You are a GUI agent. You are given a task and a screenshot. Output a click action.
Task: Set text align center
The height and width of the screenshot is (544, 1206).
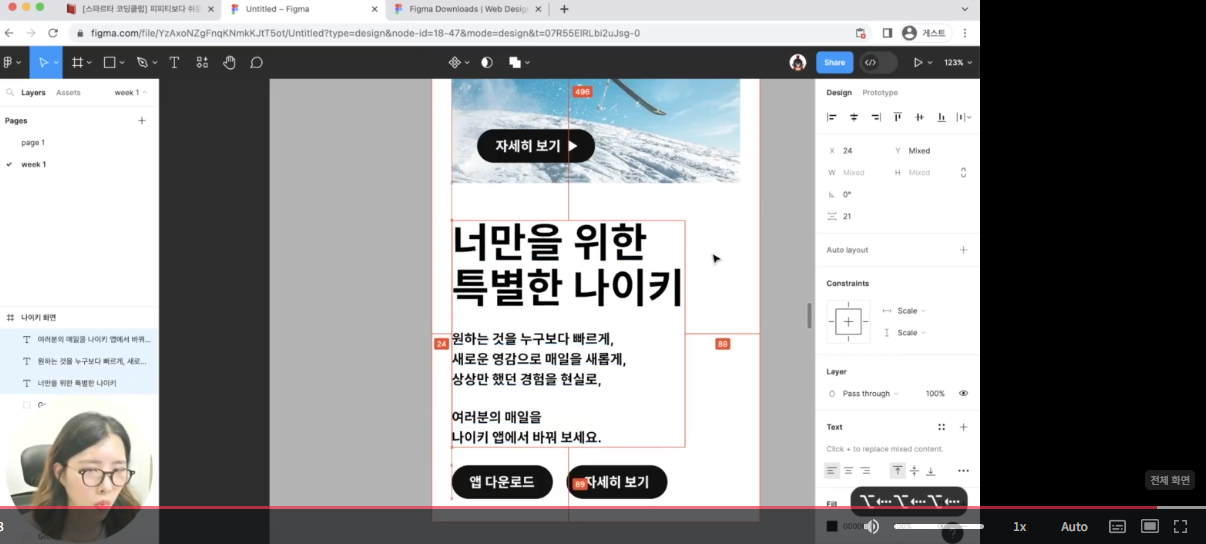coord(849,471)
